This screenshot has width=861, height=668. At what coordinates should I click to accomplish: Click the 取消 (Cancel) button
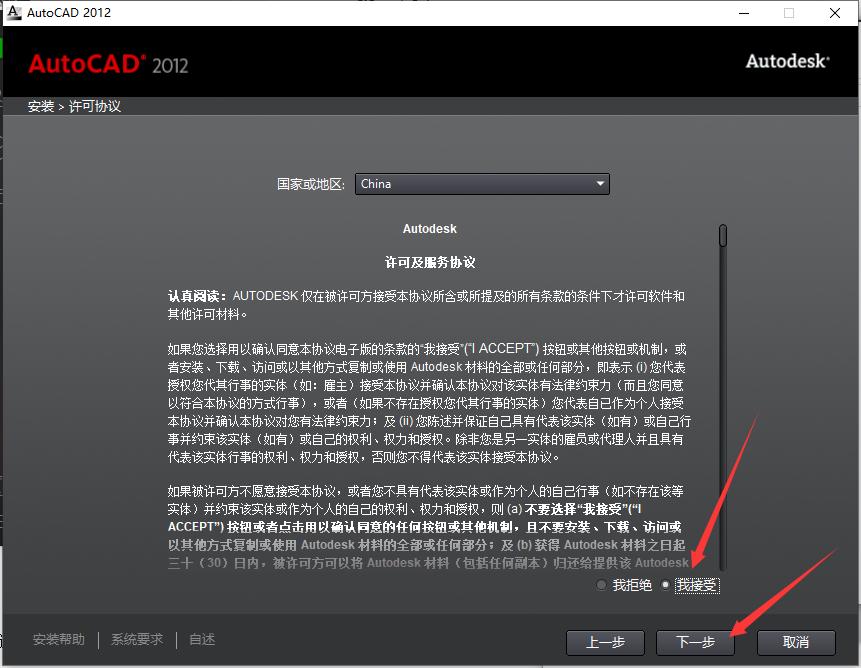click(795, 642)
